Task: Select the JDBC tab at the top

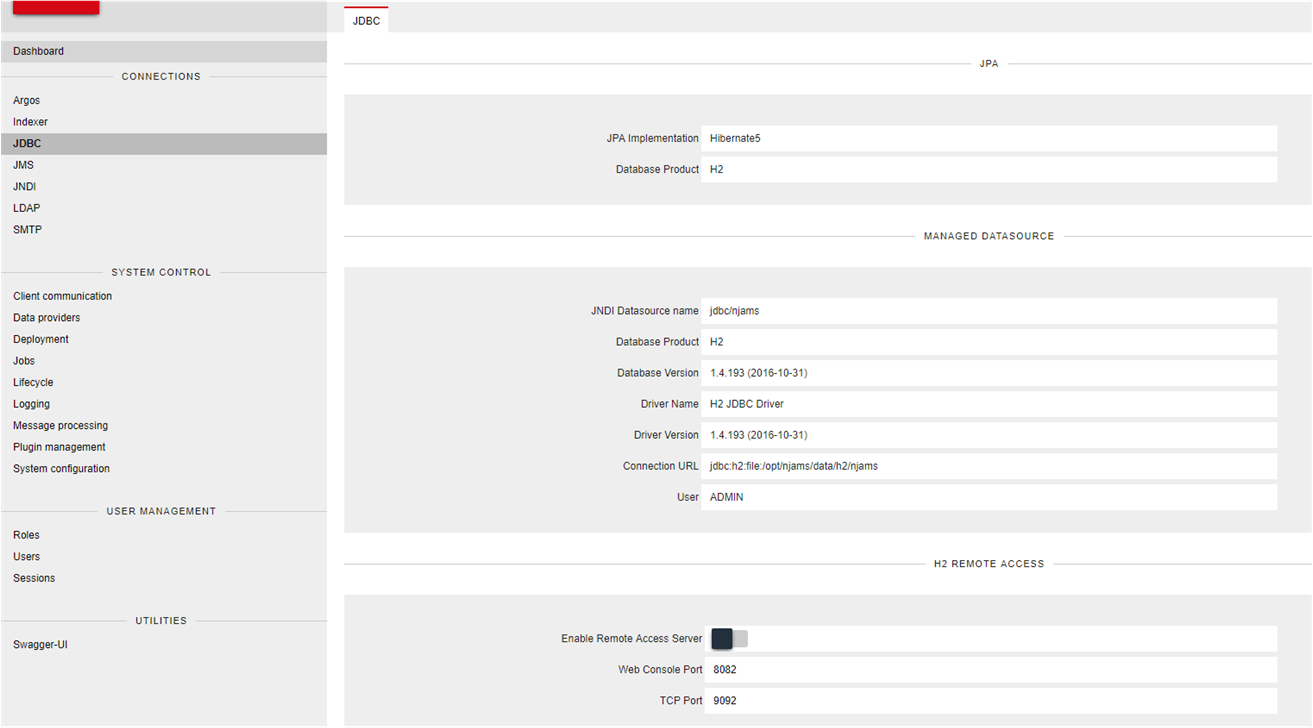Action: pyautogui.click(x=366, y=20)
